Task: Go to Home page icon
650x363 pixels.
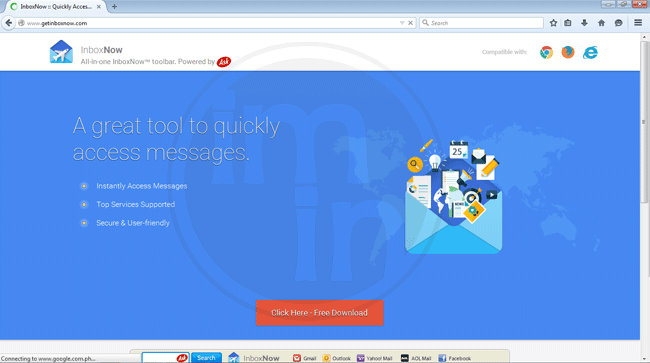Action: [601, 23]
